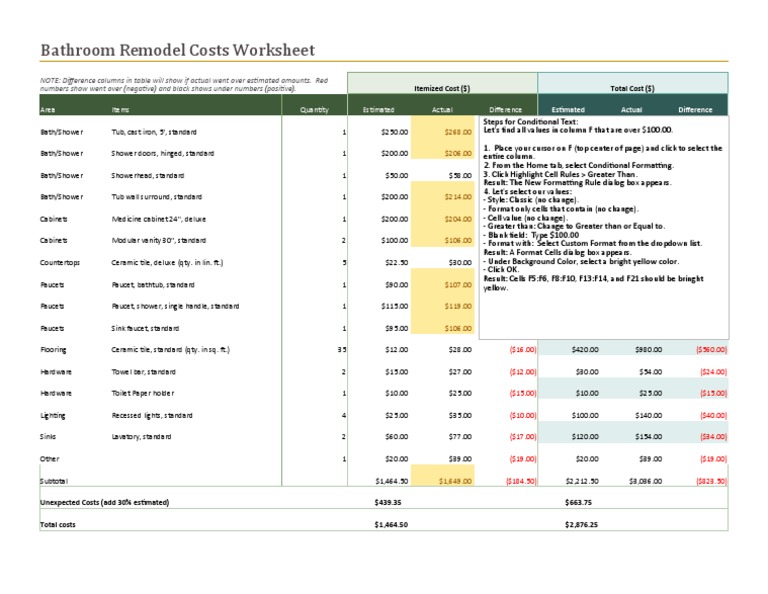Select the Recessed lights, standard cell
This screenshot has height=594, width=768.
coord(152,415)
